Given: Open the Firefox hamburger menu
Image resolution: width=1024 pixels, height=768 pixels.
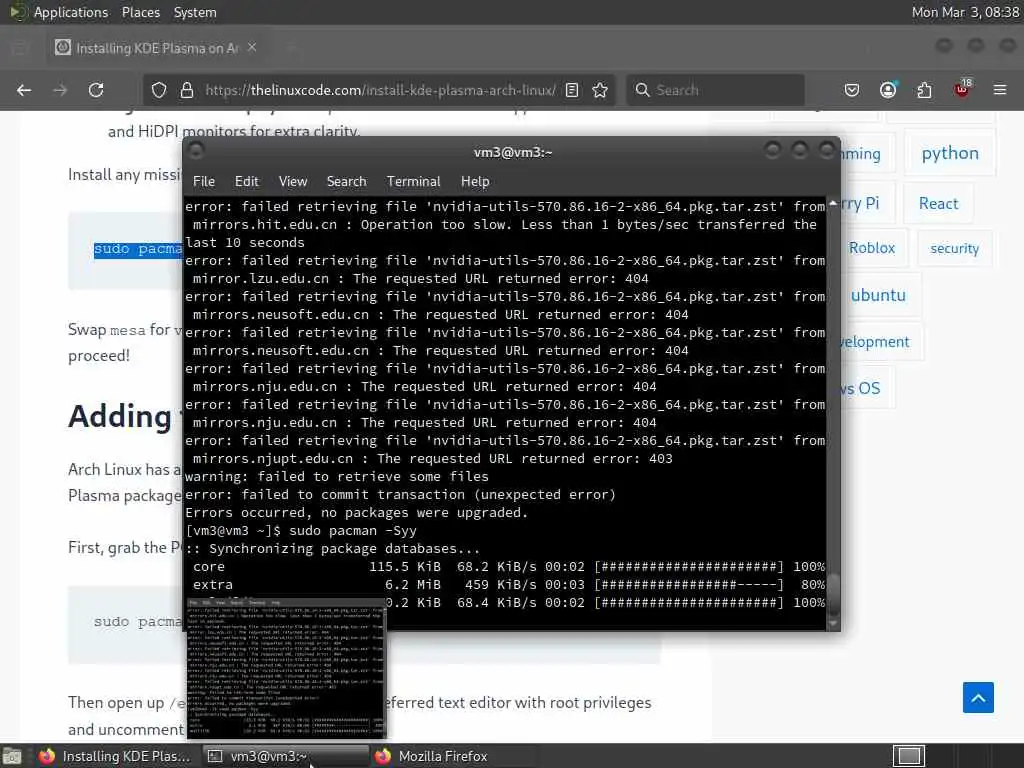Looking at the screenshot, I should click(x=1000, y=90).
